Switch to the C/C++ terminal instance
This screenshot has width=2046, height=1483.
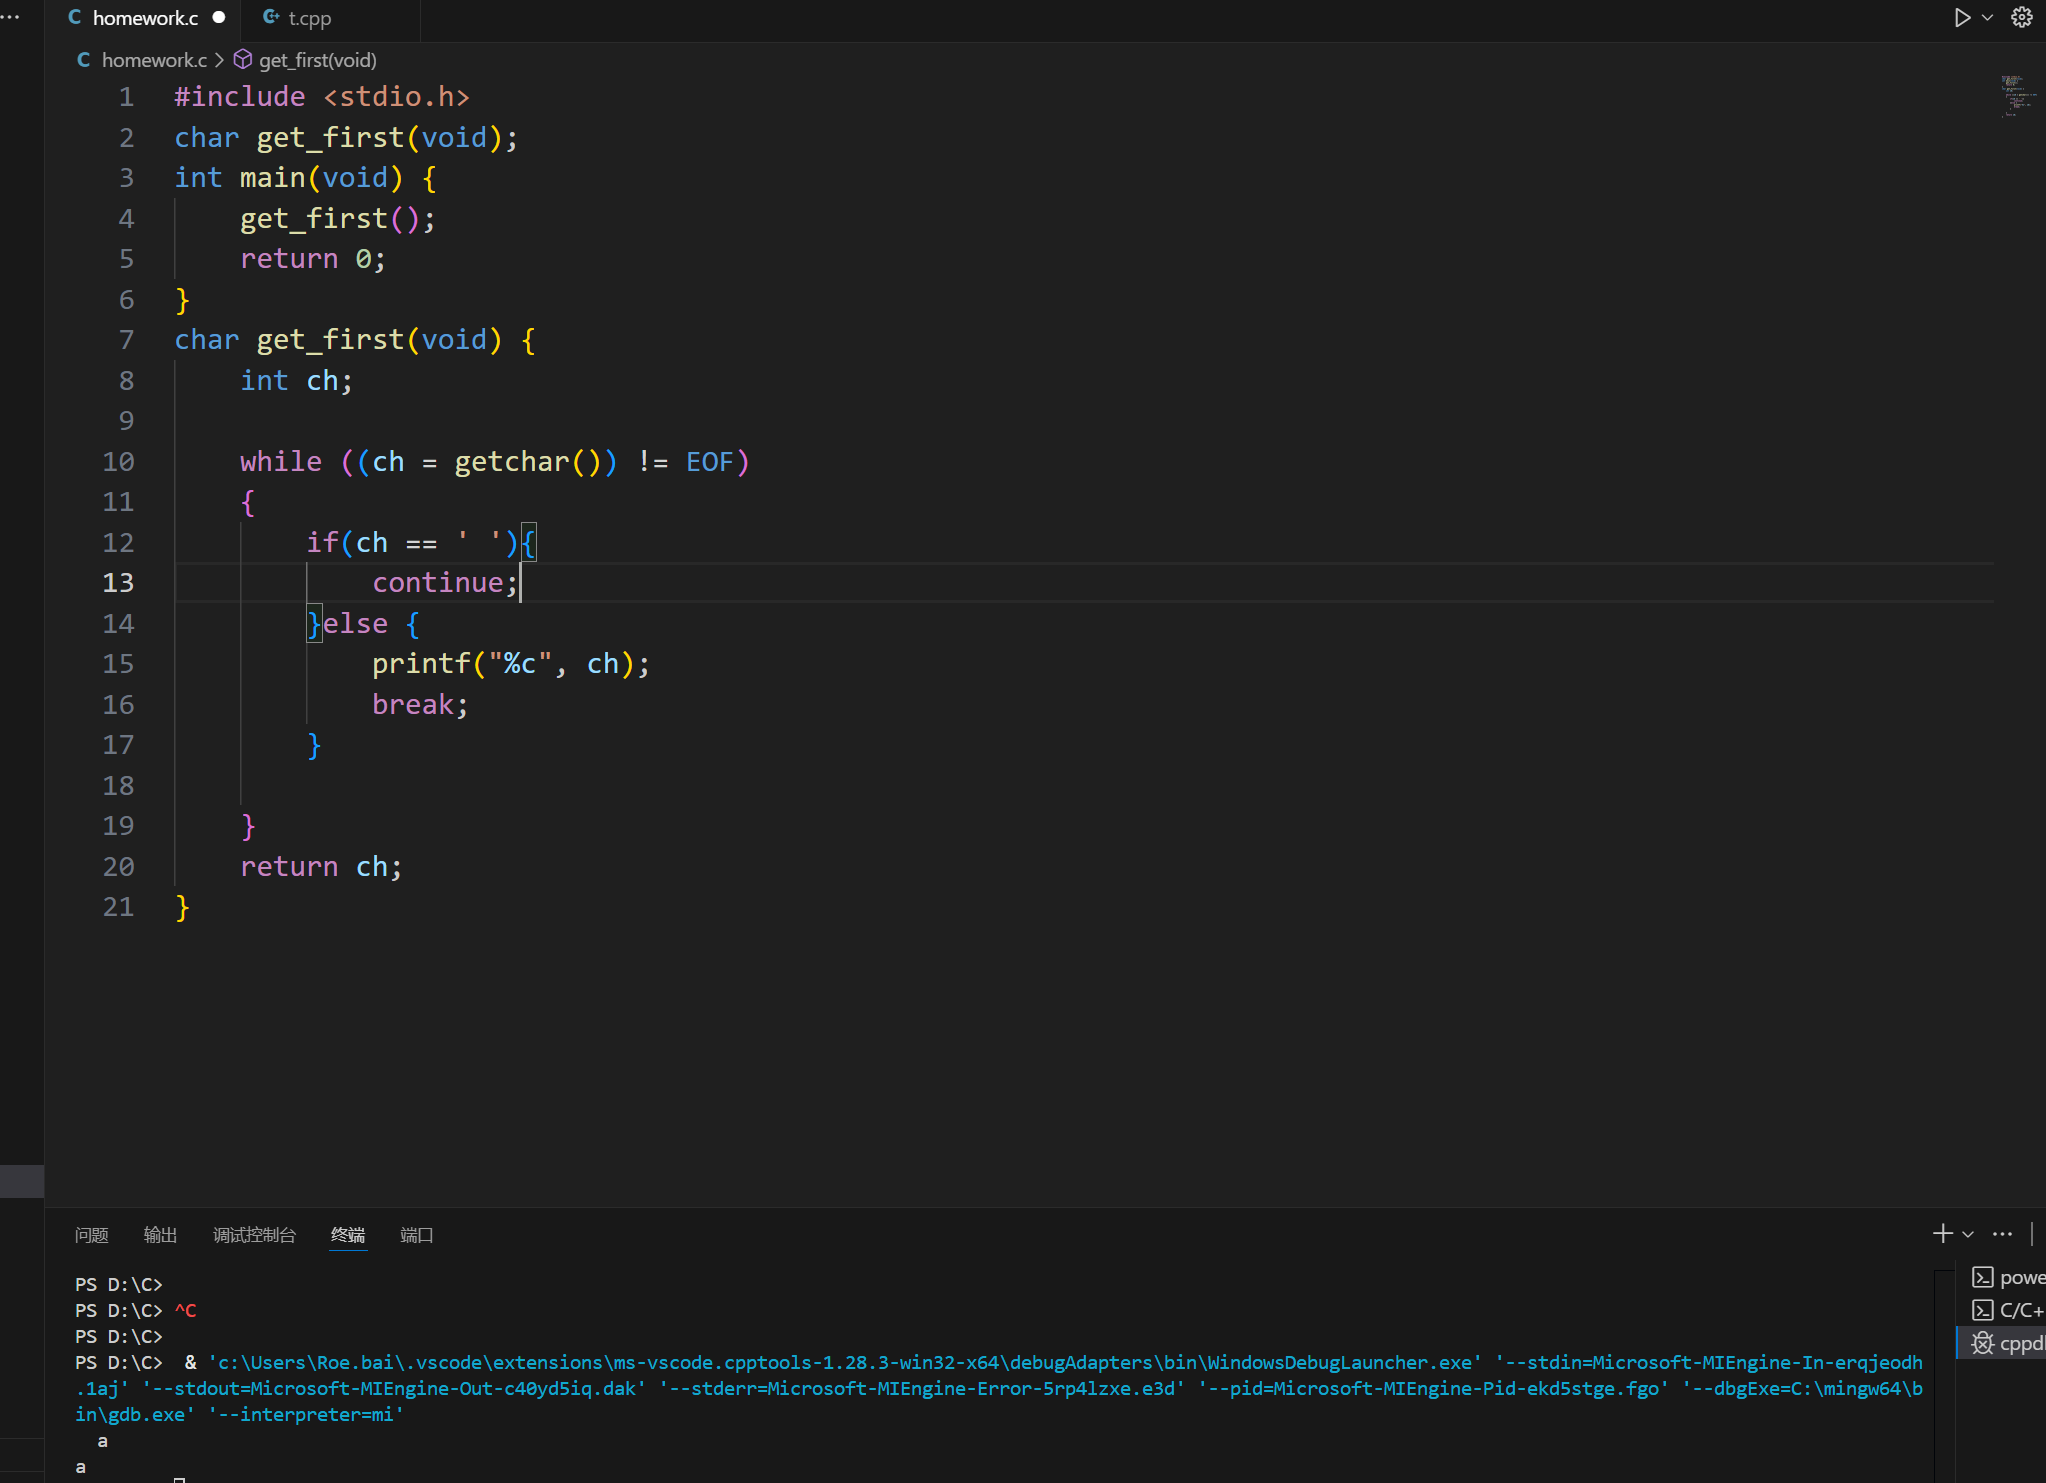tap(2010, 1310)
